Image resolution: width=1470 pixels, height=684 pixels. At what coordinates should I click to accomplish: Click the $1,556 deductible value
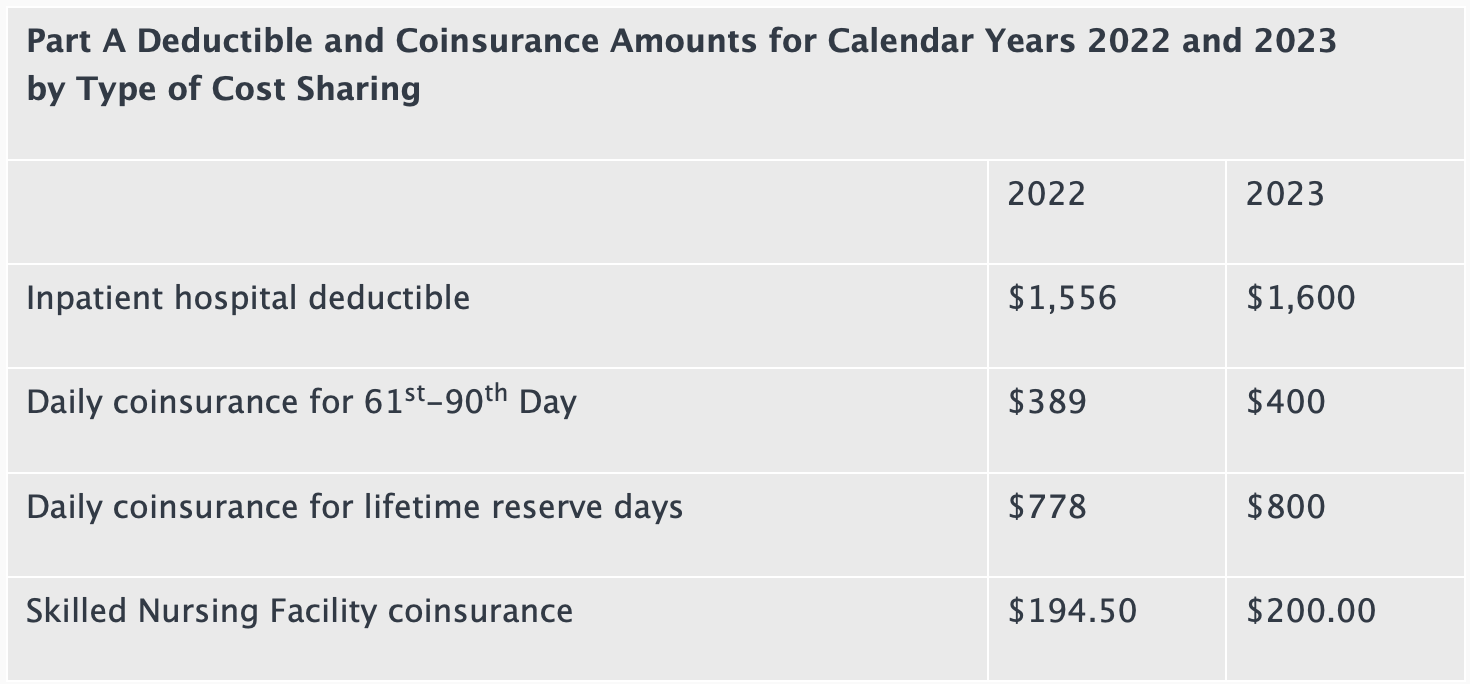click(x=1062, y=298)
